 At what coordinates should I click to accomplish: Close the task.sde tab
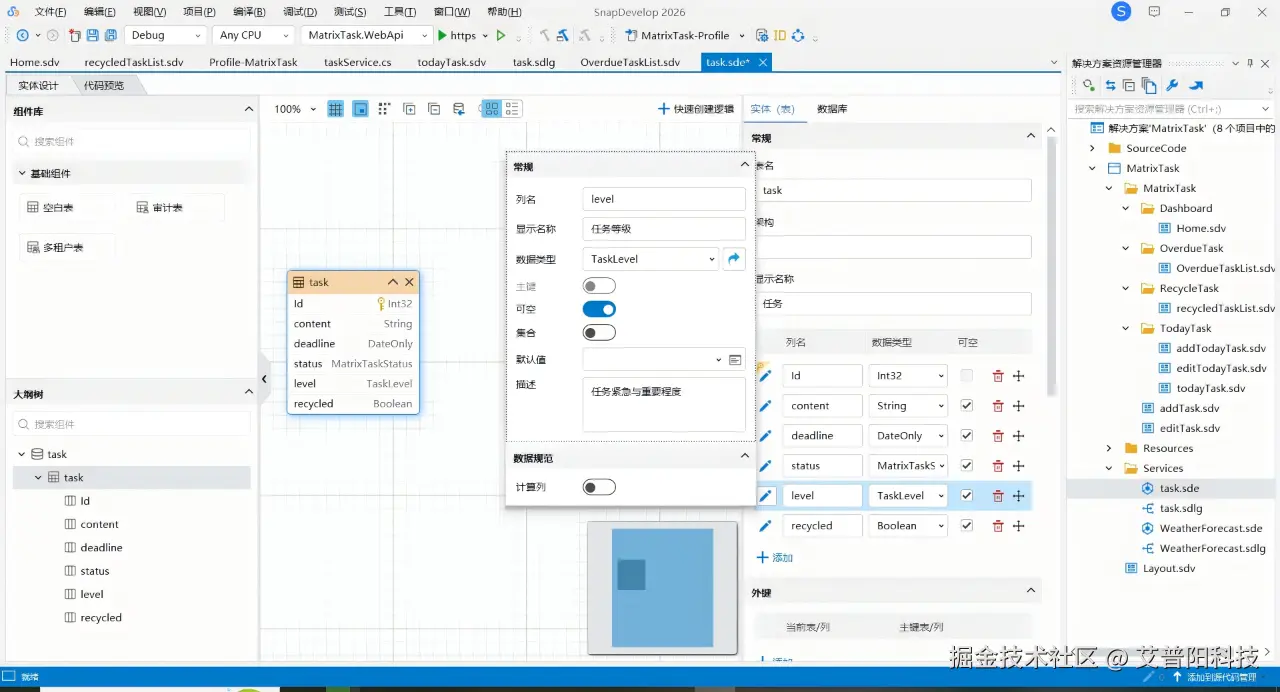click(762, 62)
